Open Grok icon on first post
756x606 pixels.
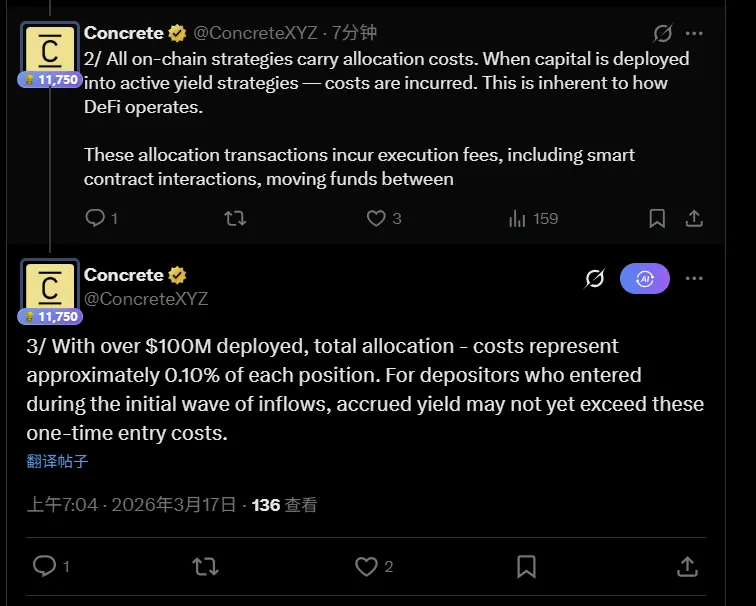click(x=662, y=34)
